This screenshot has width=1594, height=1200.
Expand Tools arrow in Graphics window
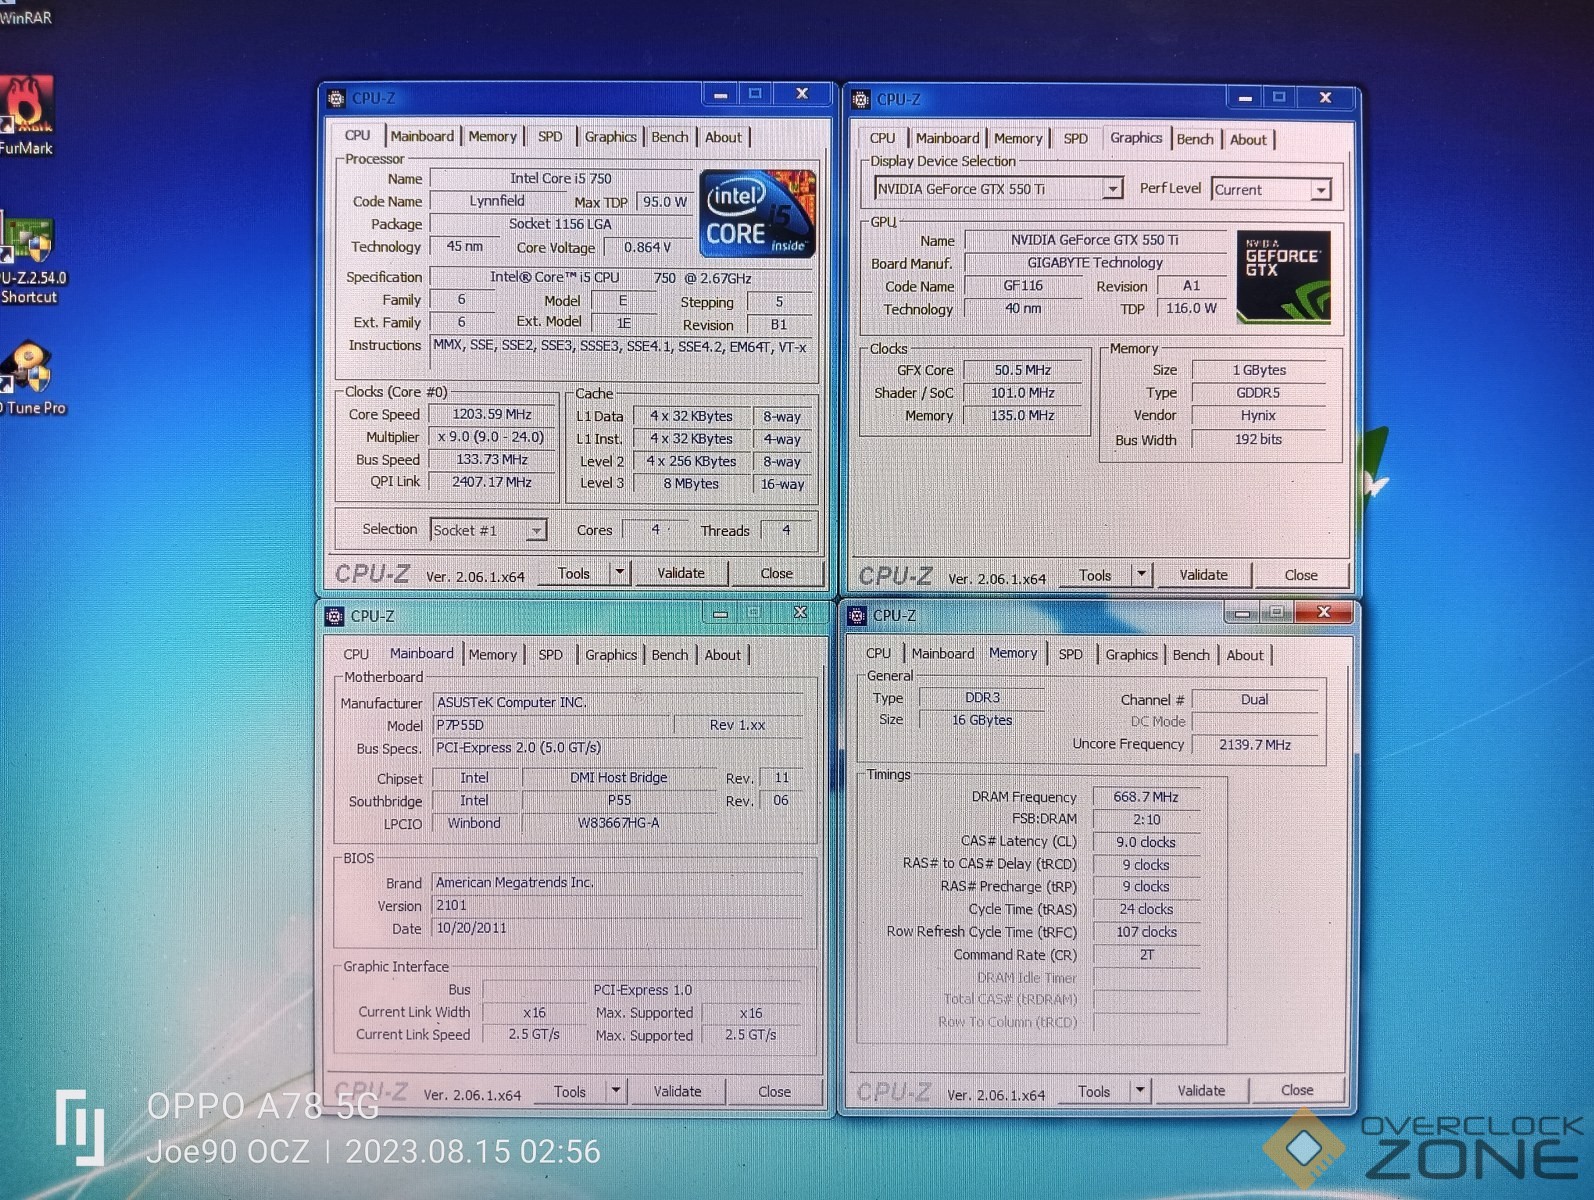(x=1142, y=574)
